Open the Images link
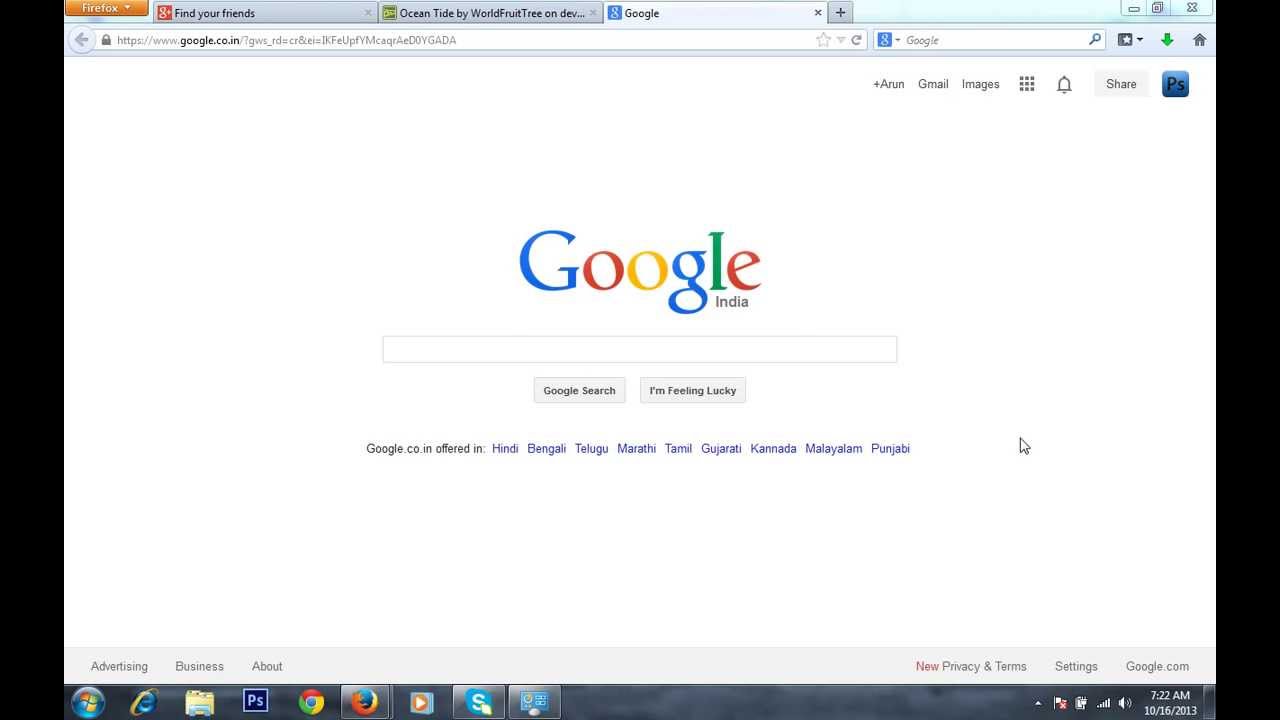Screen dimensions: 1280x720 point(980,84)
